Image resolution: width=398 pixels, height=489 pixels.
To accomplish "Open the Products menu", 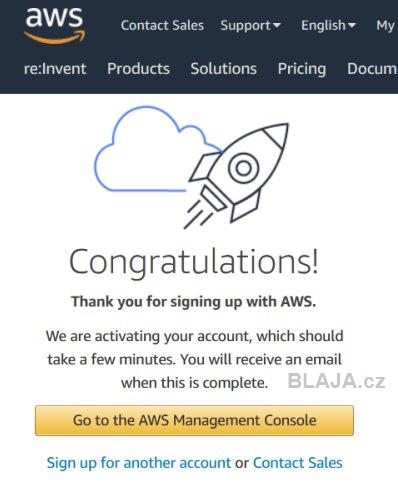I will (138, 69).
